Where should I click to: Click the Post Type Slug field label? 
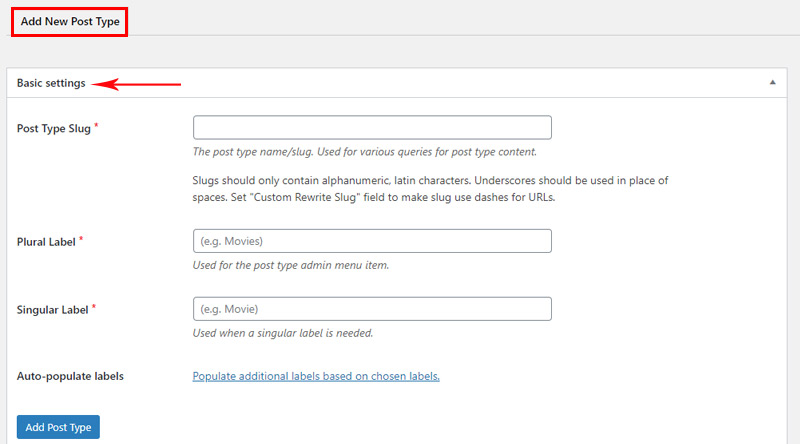tap(54, 129)
